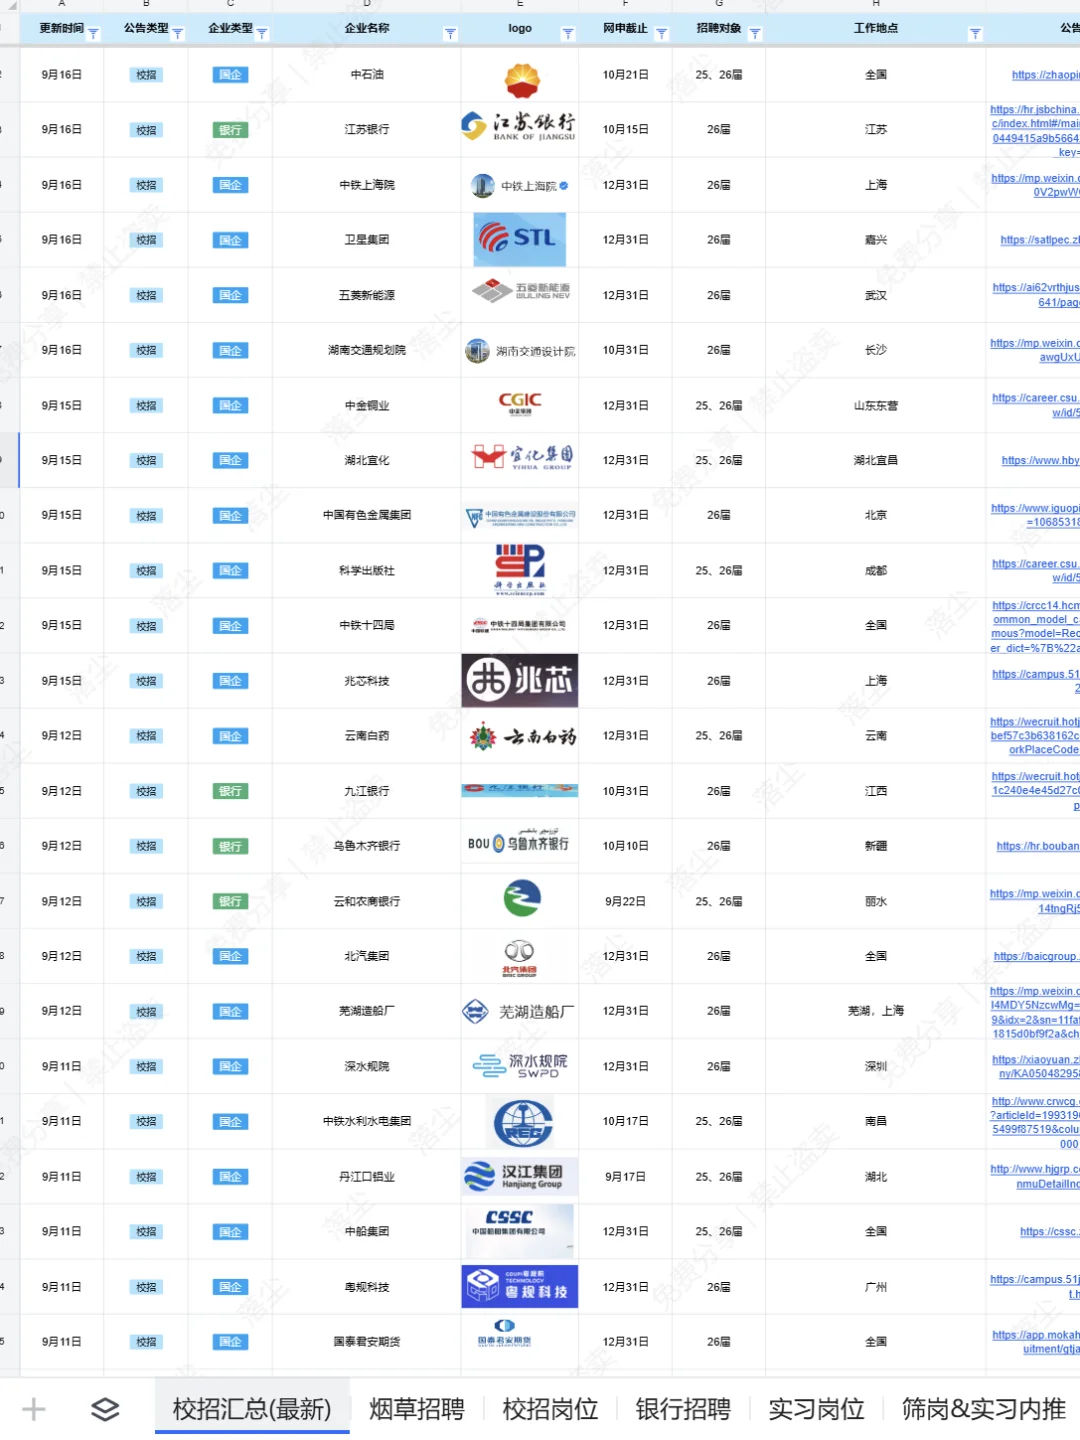The image size is (1080, 1440).
Task: Select 芜湖造船厂 company name cell
Action: [x=367, y=1011]
